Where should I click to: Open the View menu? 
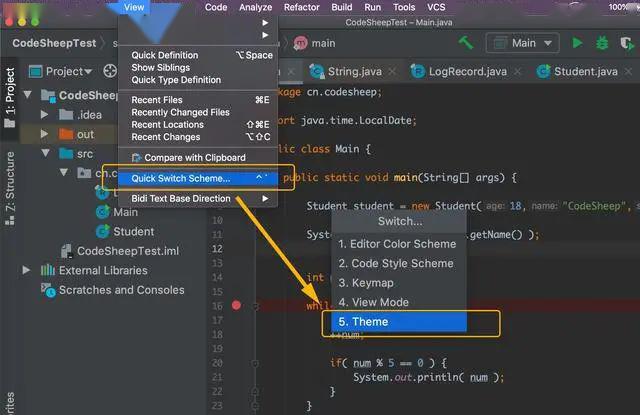click(134, 7)
